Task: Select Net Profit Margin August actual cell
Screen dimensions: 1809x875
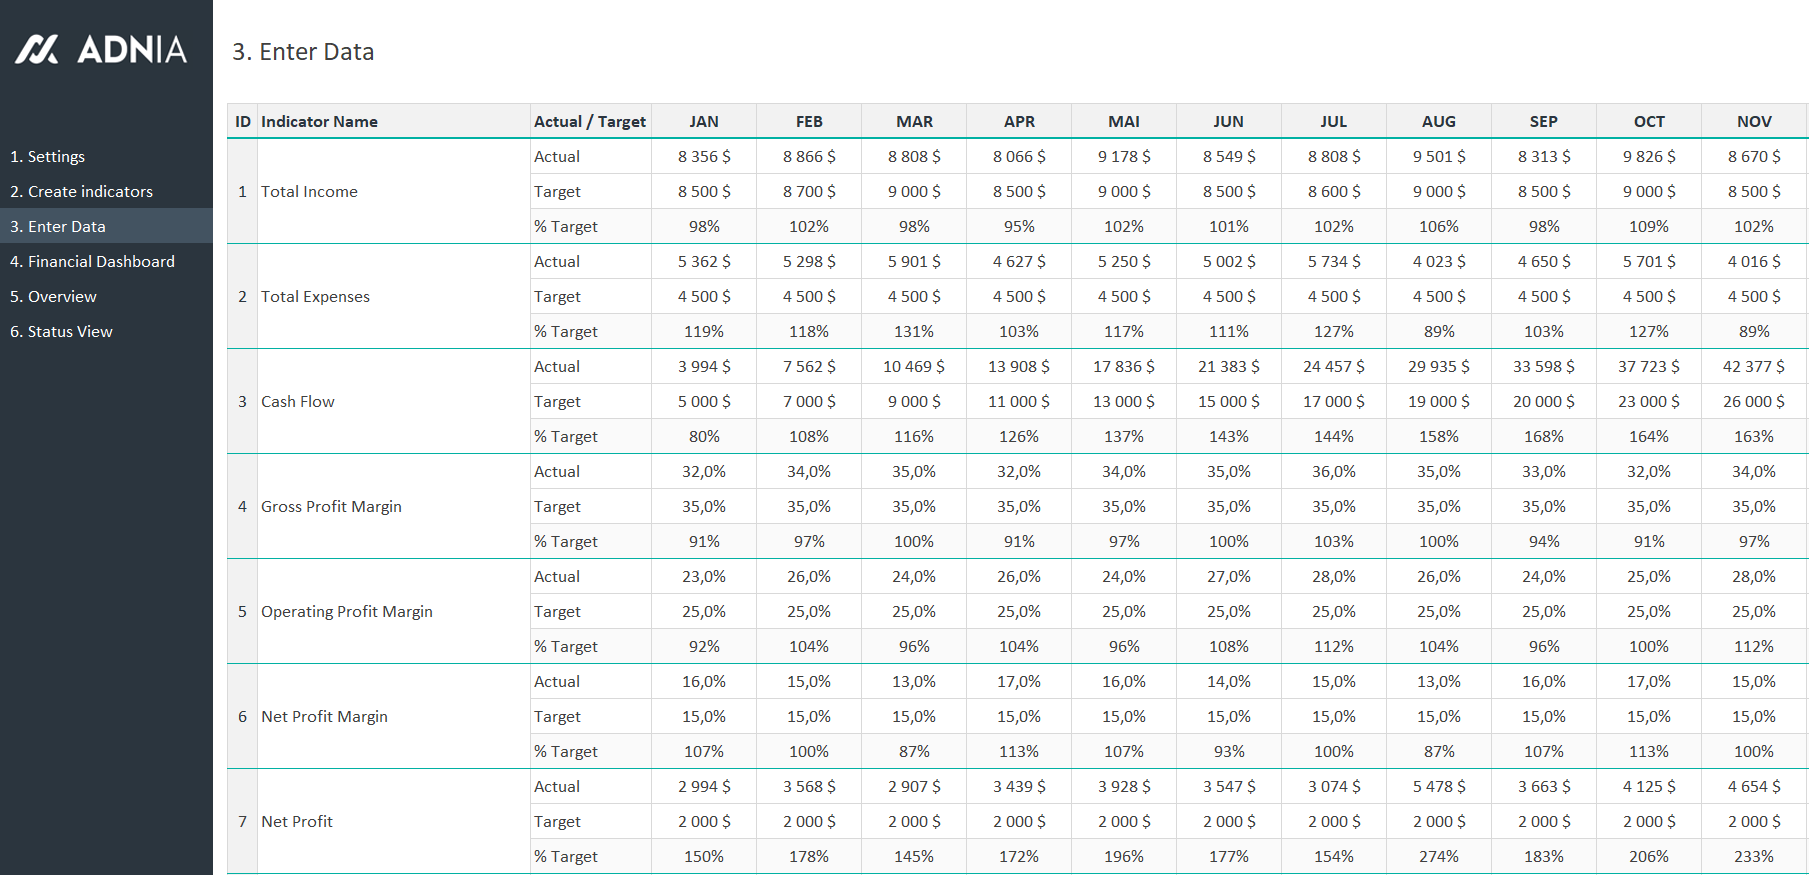Action: (x=1439, y=682)
